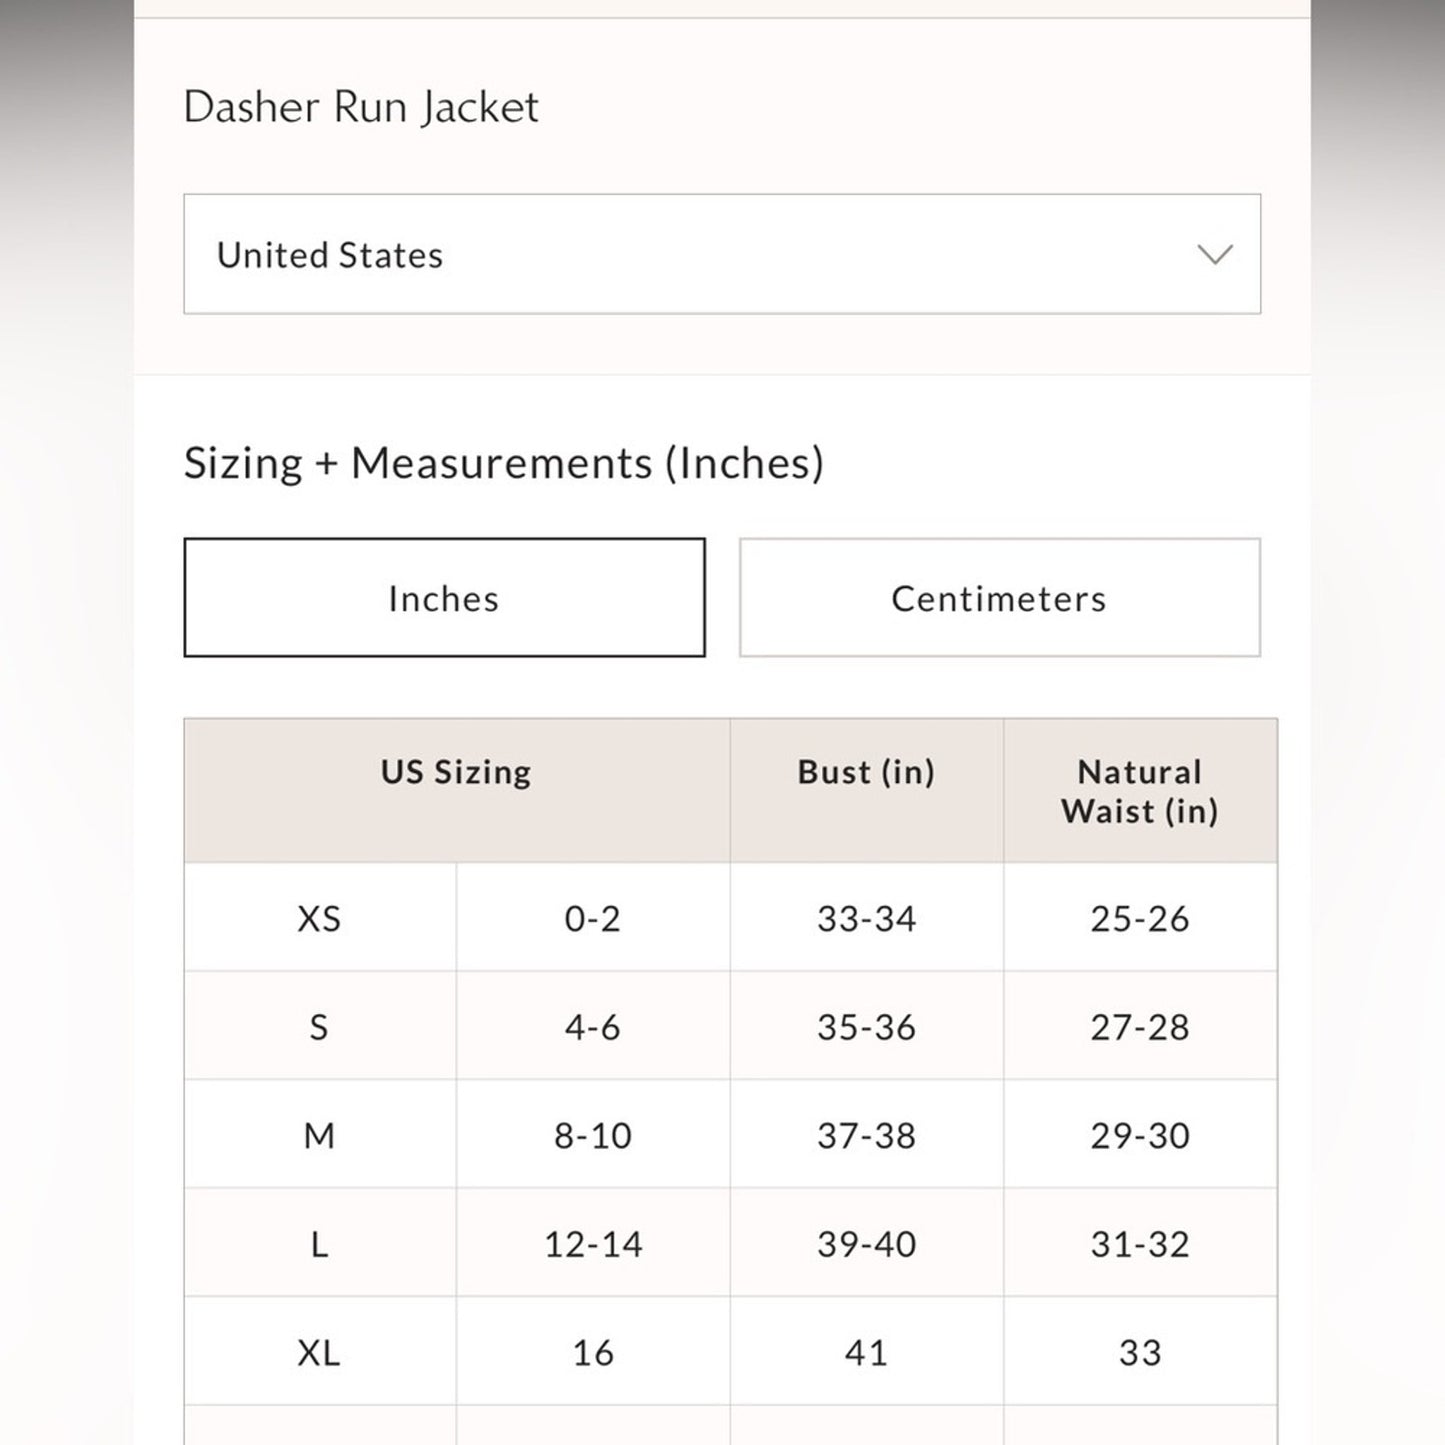This screenshot has height=1445, width=1445.
Task: Click the Dasher Run Jacket title
Action: point(361,106)
